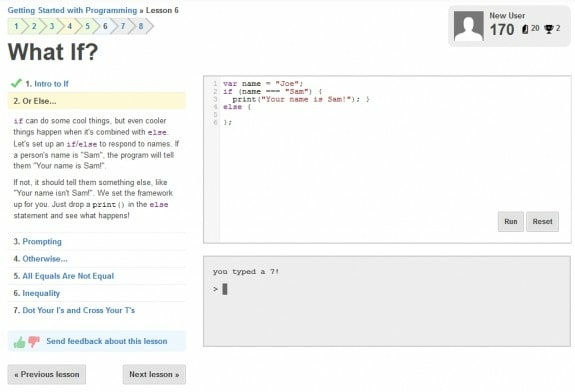This screenshot has height=392, width=575.
Task: Click empty line 5 in code editor
Action: 395,115
